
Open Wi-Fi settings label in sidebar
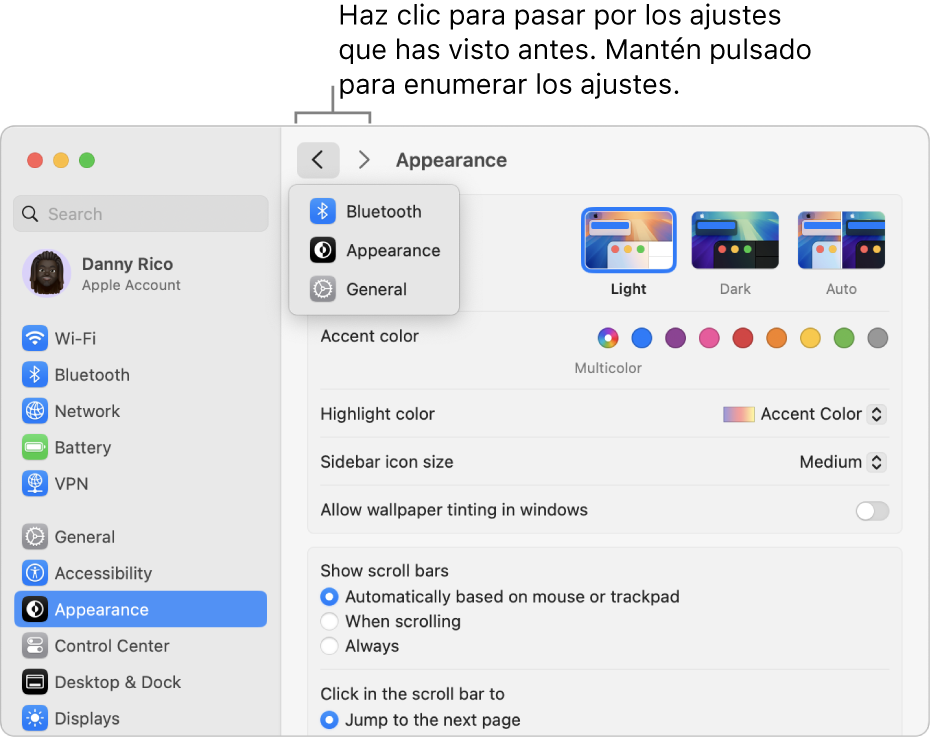click(x=75, y=338)
